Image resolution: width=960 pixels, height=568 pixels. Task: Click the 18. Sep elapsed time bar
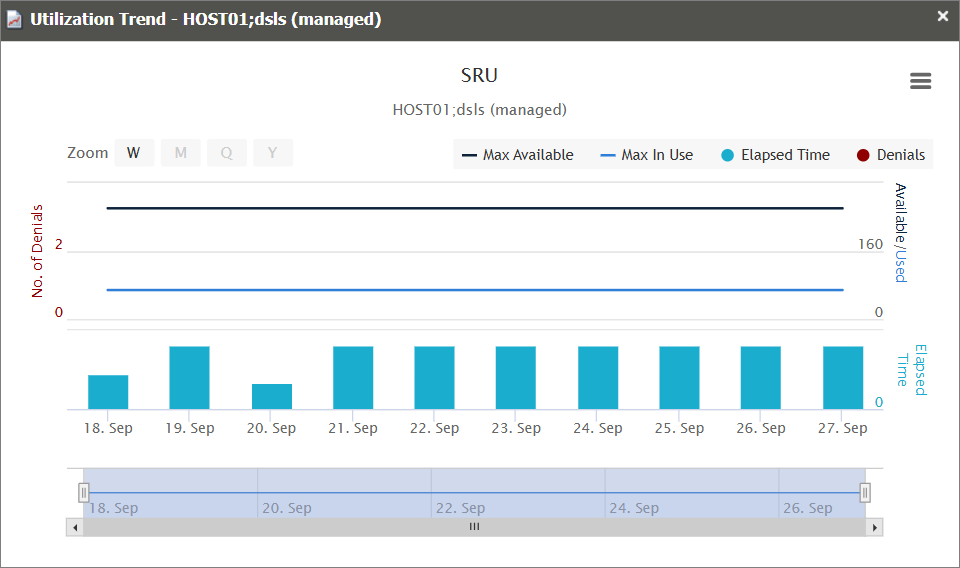[108, 392]
